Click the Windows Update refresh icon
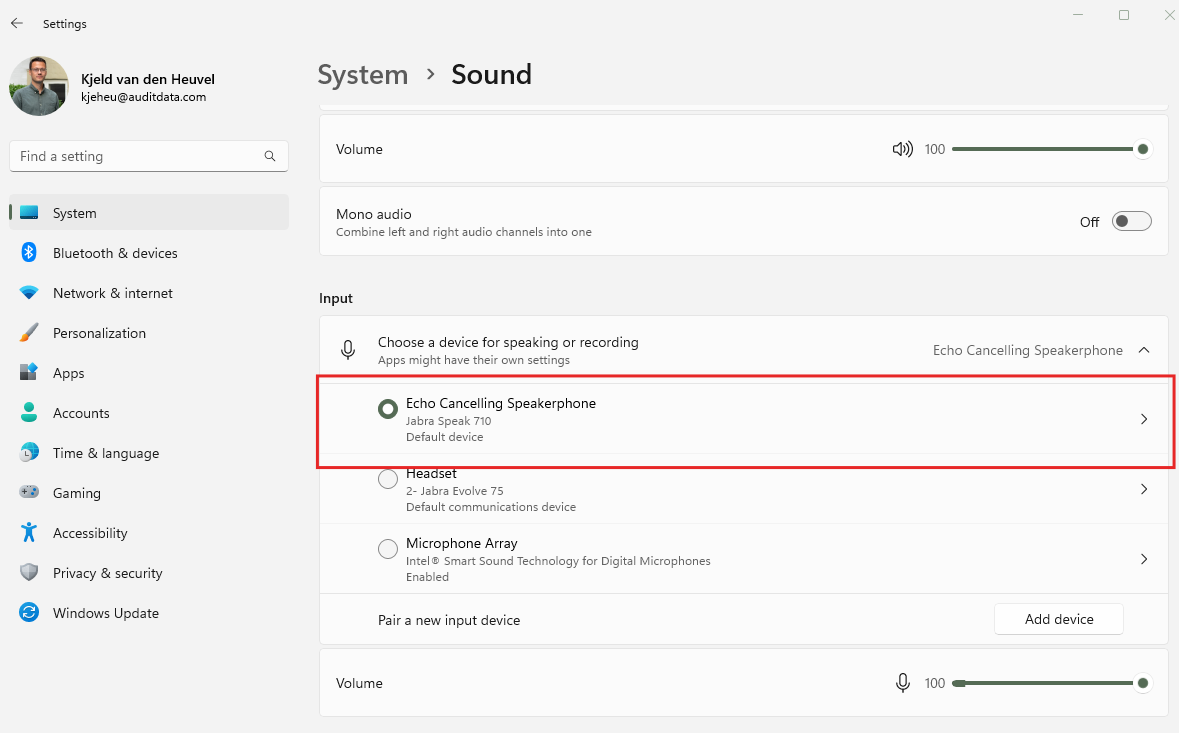 (x=29, y=613)
